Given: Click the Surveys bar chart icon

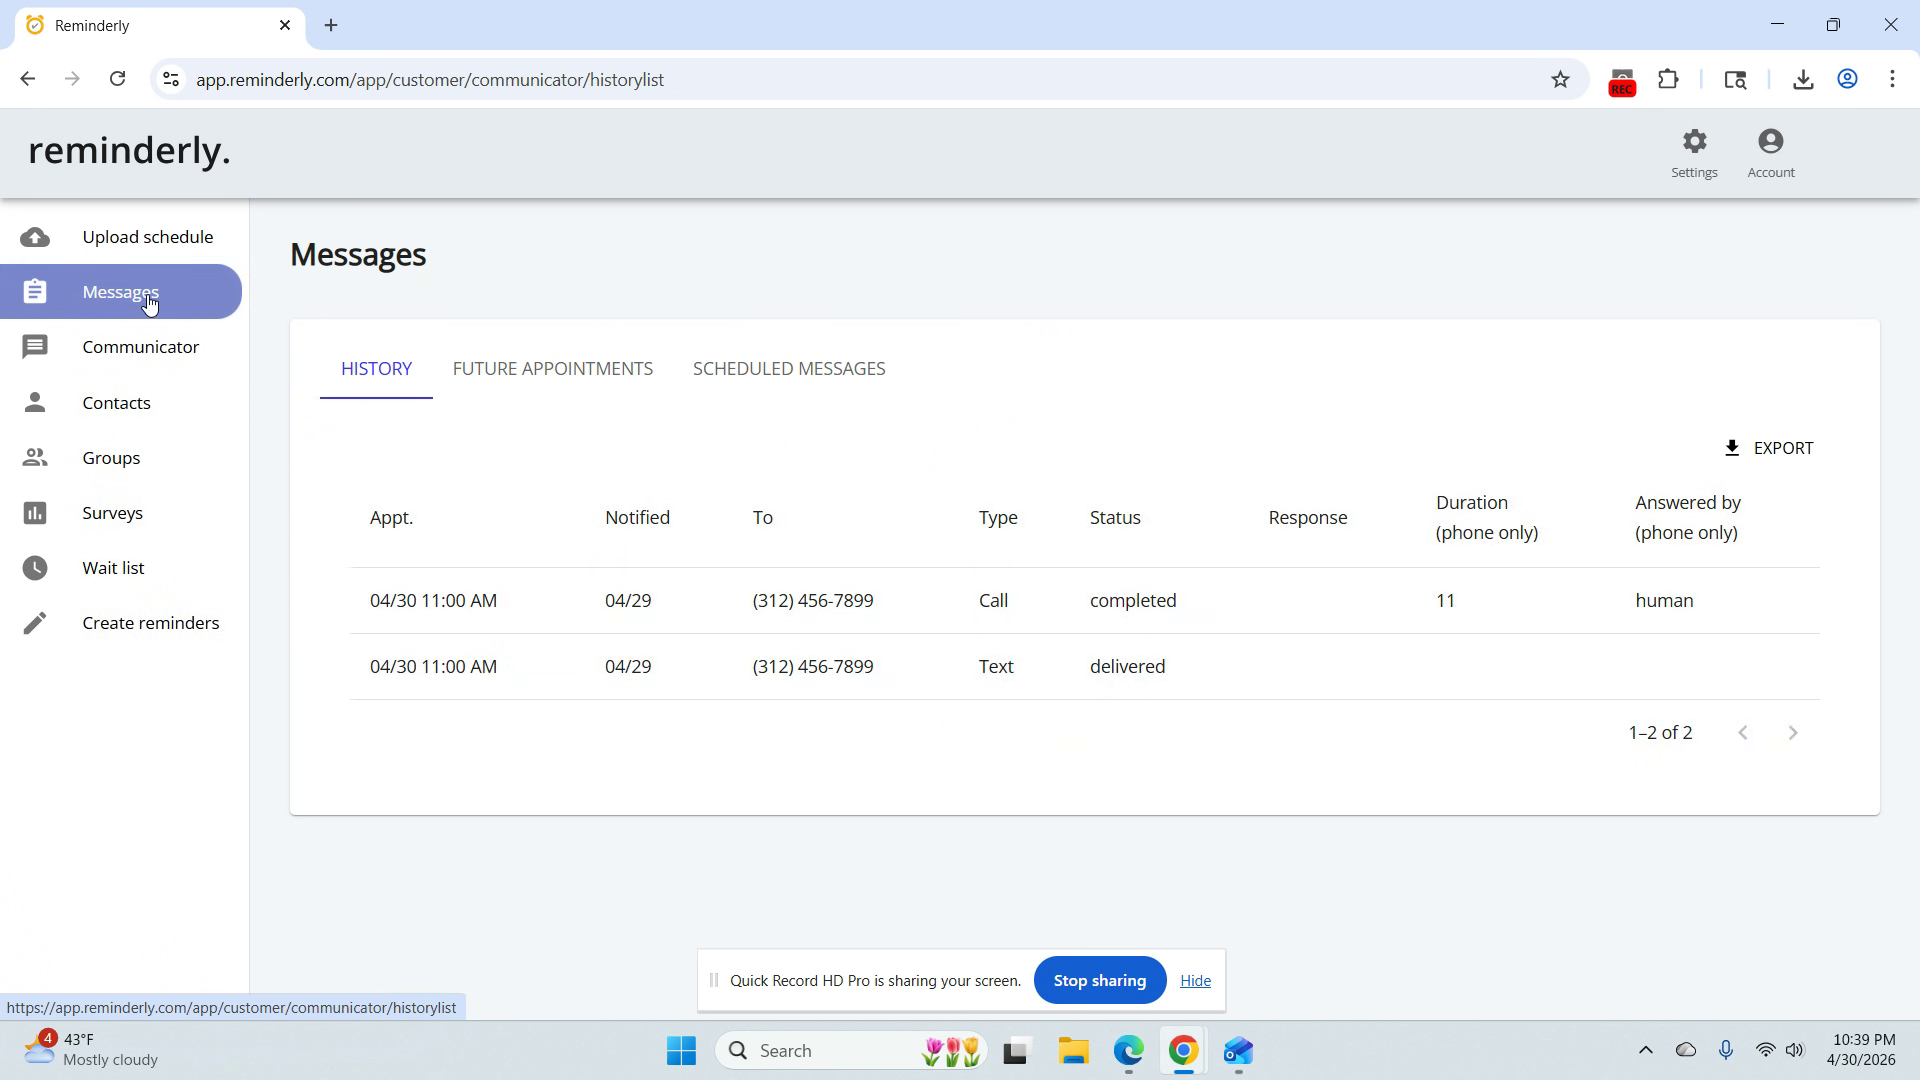Looking at the screenshot, I should click(35, 513).
